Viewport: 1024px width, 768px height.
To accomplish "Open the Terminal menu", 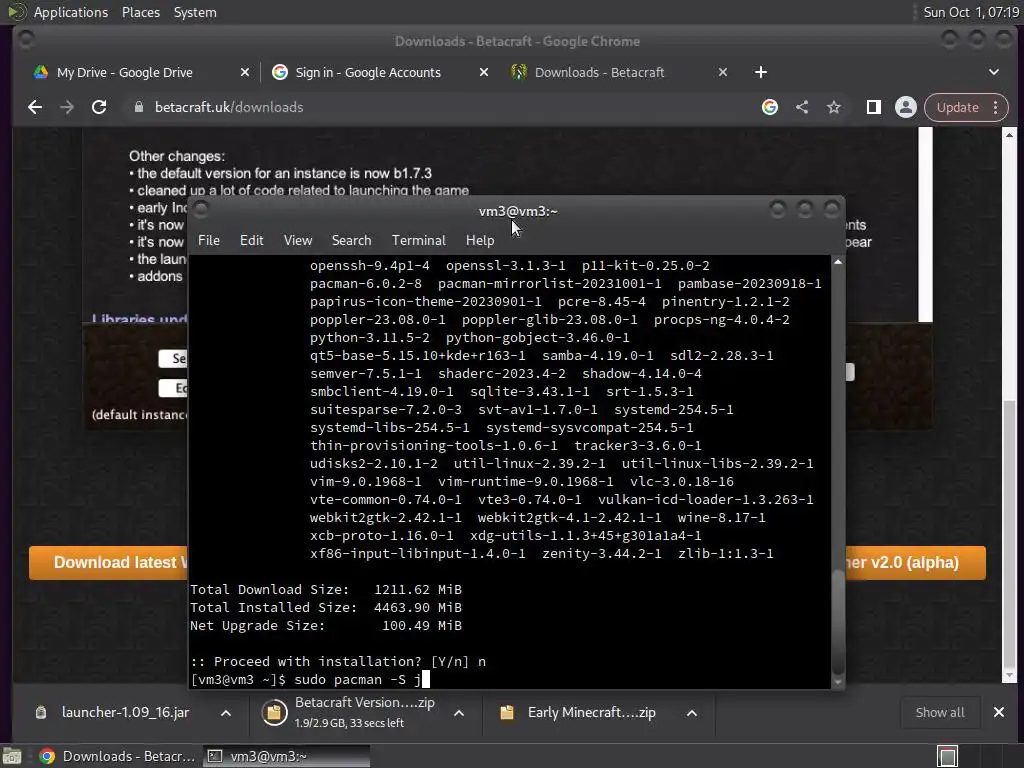I will click(x=419, y=240).
